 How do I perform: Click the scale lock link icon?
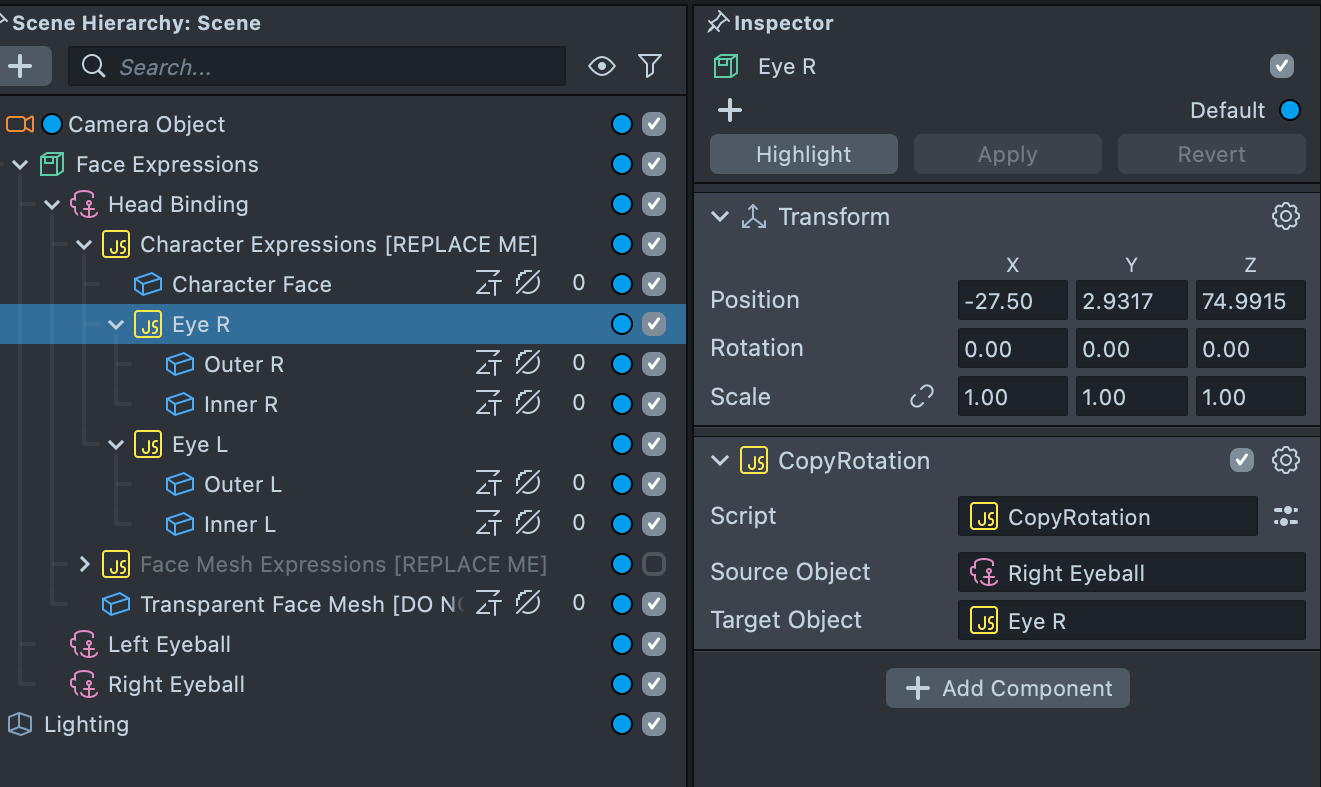(x=921, y=397)
